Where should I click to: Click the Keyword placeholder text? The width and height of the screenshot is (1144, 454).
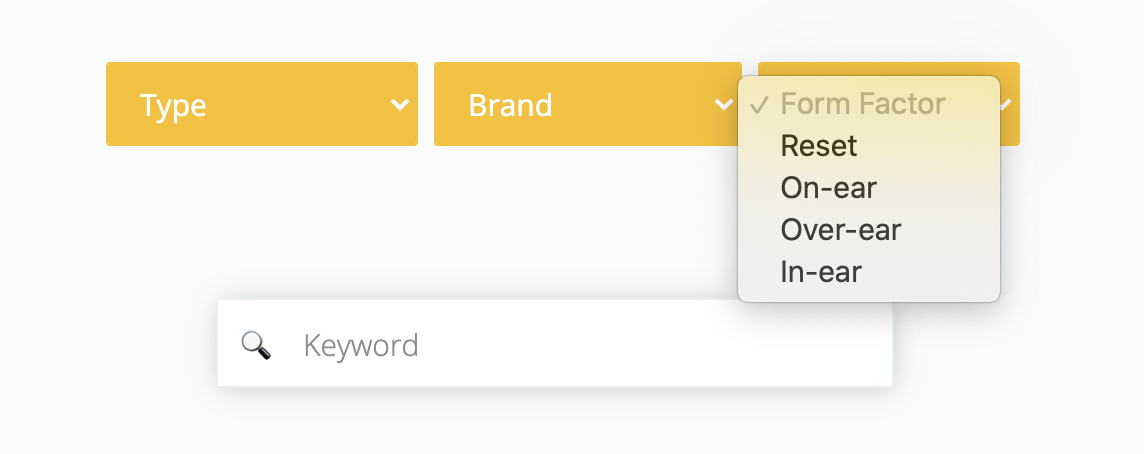[361, 346]
